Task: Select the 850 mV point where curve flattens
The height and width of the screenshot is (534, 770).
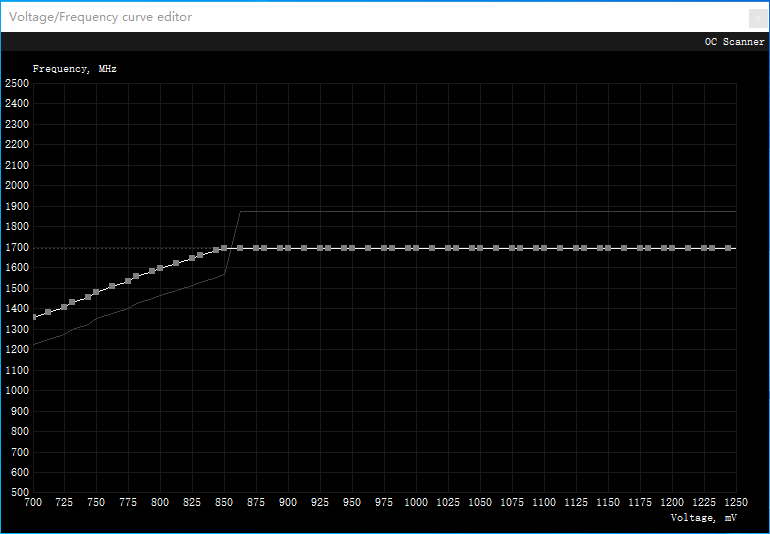Action: 224,248
